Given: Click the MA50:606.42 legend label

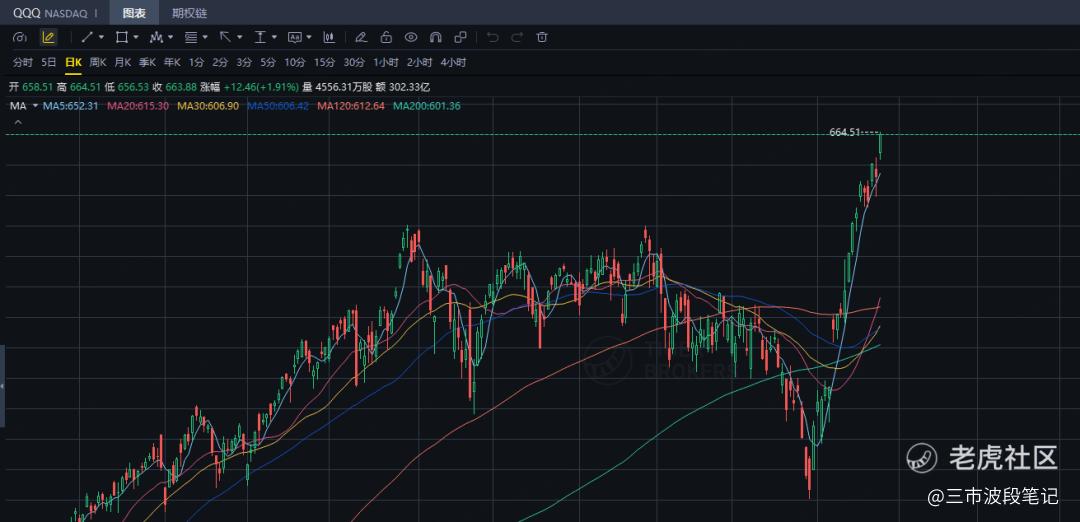Looking at the screenshot, I should (x=278, y=106).
